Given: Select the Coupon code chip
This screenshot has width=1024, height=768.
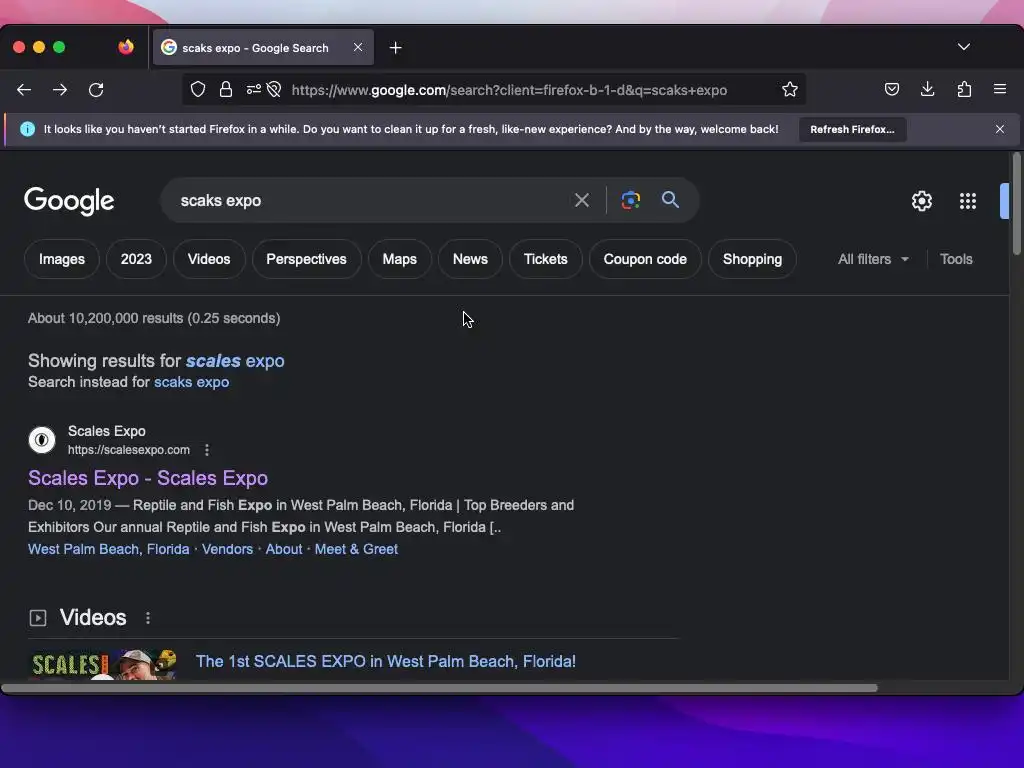Looking at the screenshot, I should click(645, 259).
